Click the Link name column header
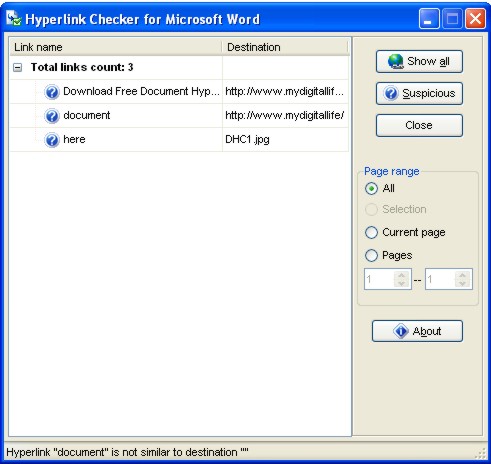This screenshot has height=464, width=491. pos(116,47)
